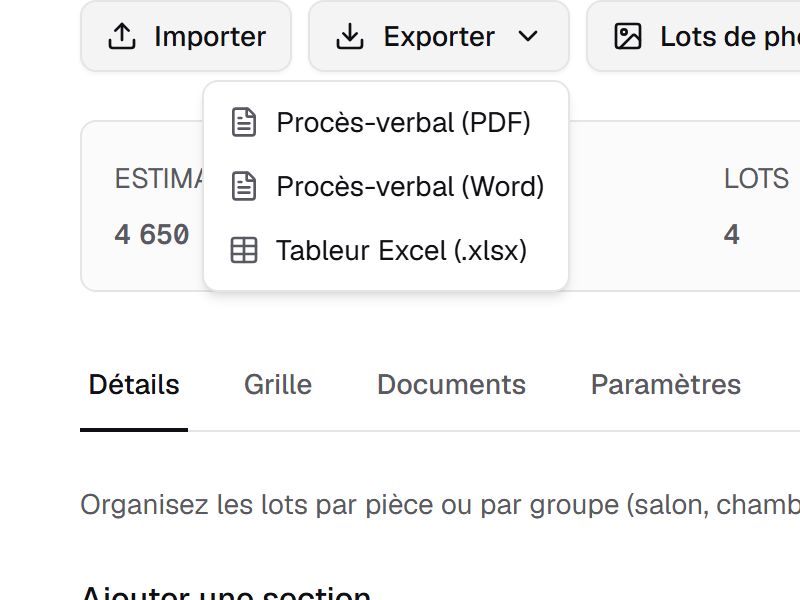Viewport: 800px width, 600px height.
Task: Choose Procès-verbal (Word) export option
Action: [386, 186]
